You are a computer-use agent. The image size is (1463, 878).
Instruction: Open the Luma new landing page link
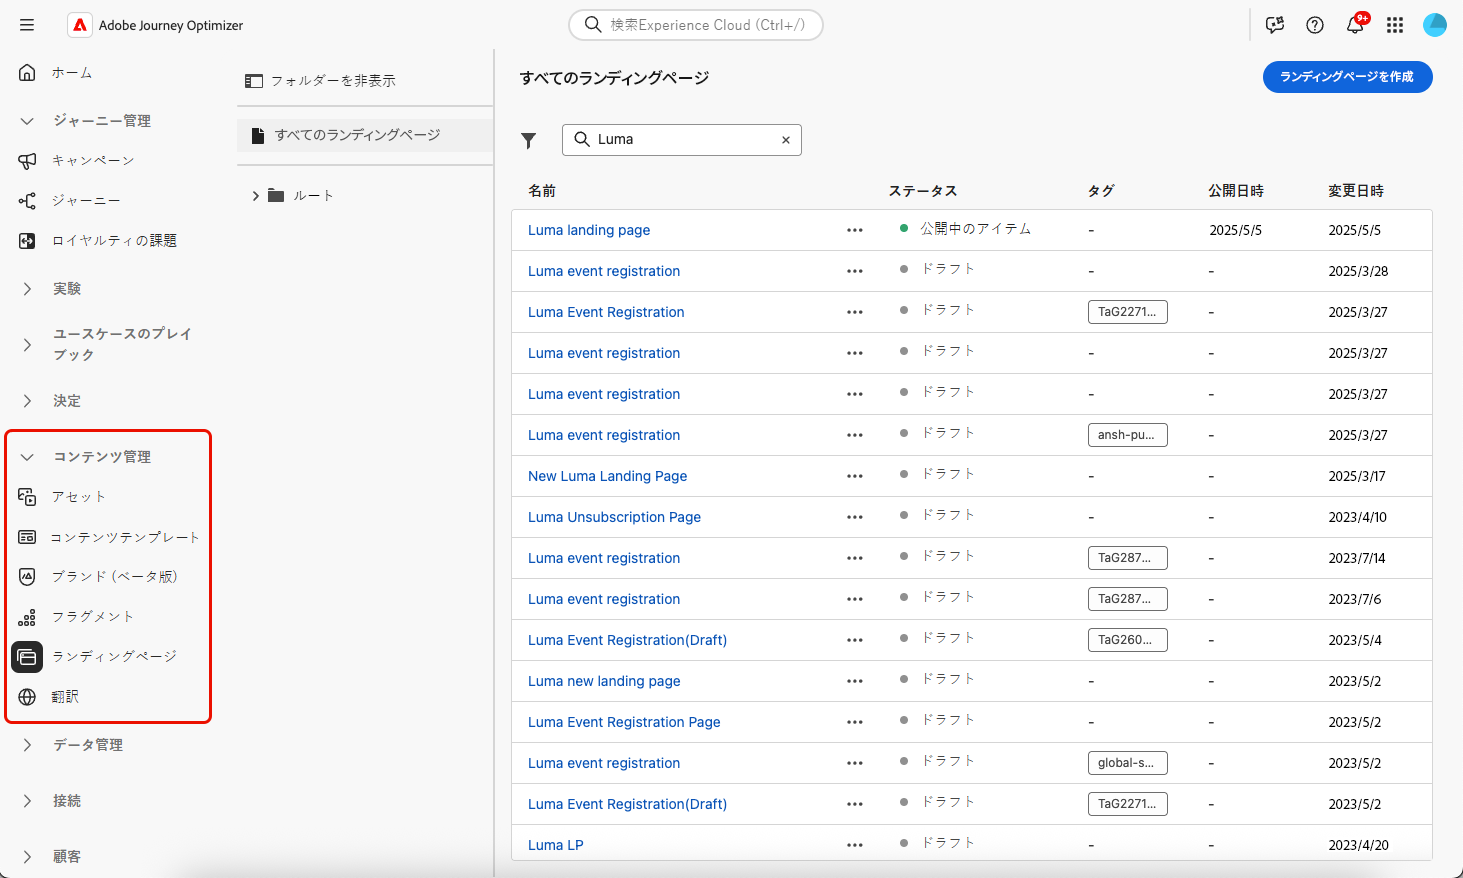(604, 681)
